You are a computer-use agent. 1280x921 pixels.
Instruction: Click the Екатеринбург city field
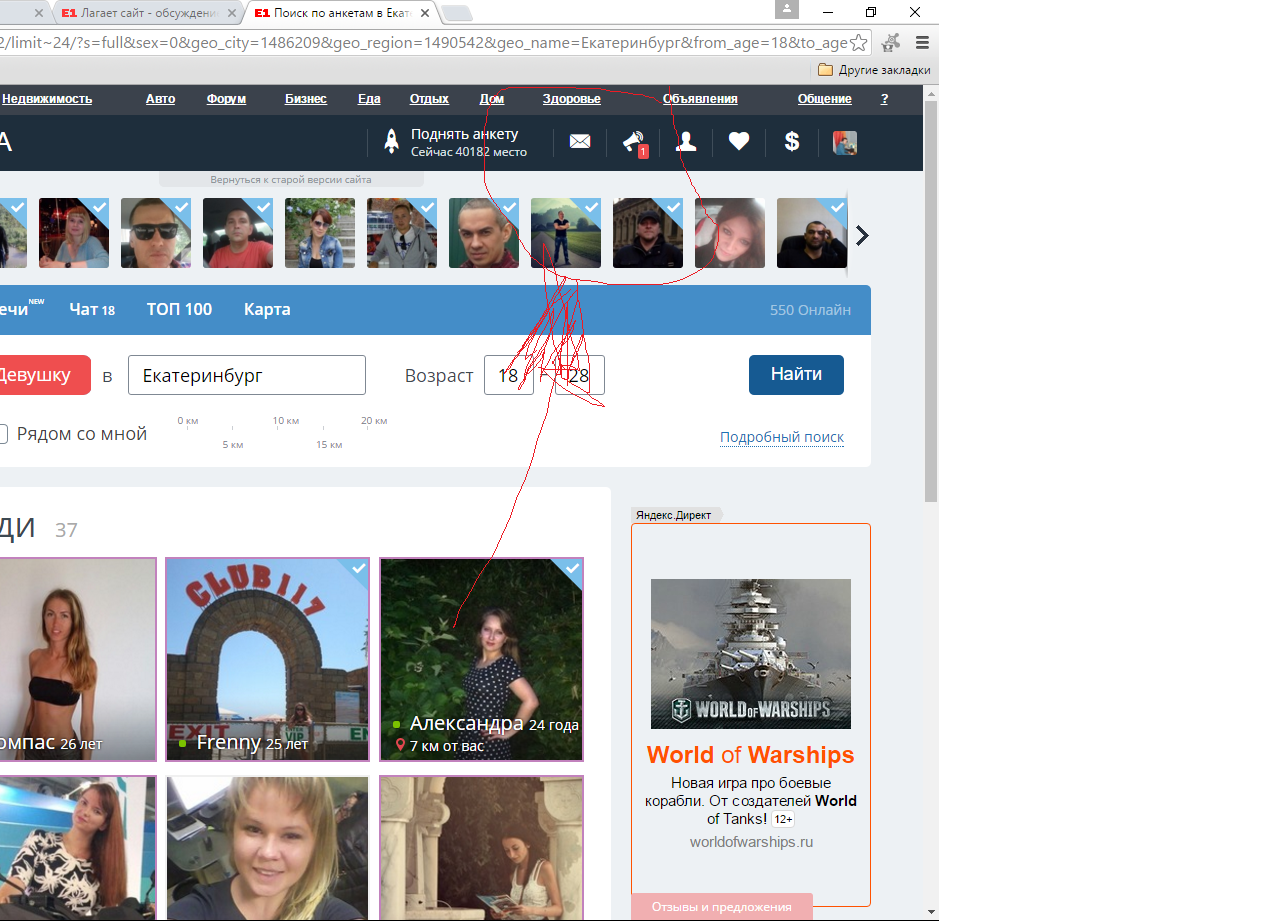(247, 375)
